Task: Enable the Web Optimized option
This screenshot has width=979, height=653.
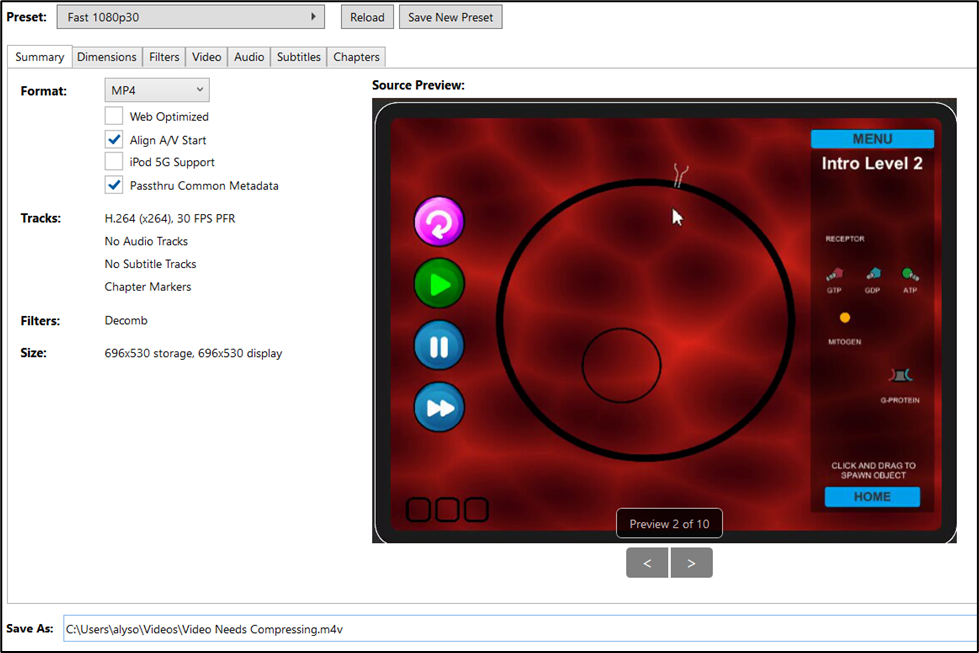Action: tap(114, 116)
